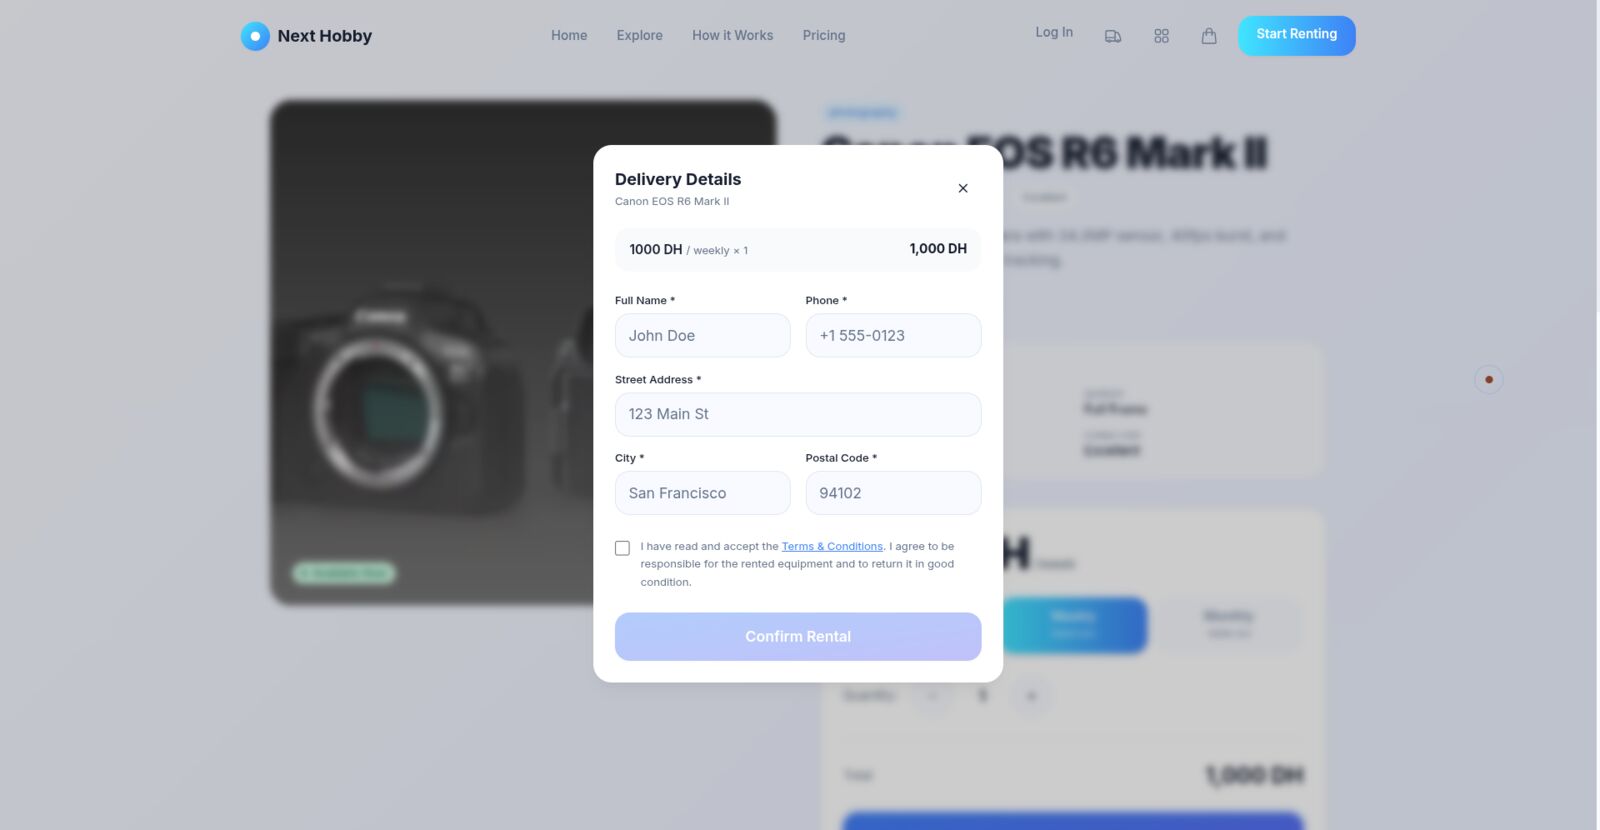The height and width of the screenshot is (830, 1600).
Task: Click the Log In link
Action: [1054, 32]
